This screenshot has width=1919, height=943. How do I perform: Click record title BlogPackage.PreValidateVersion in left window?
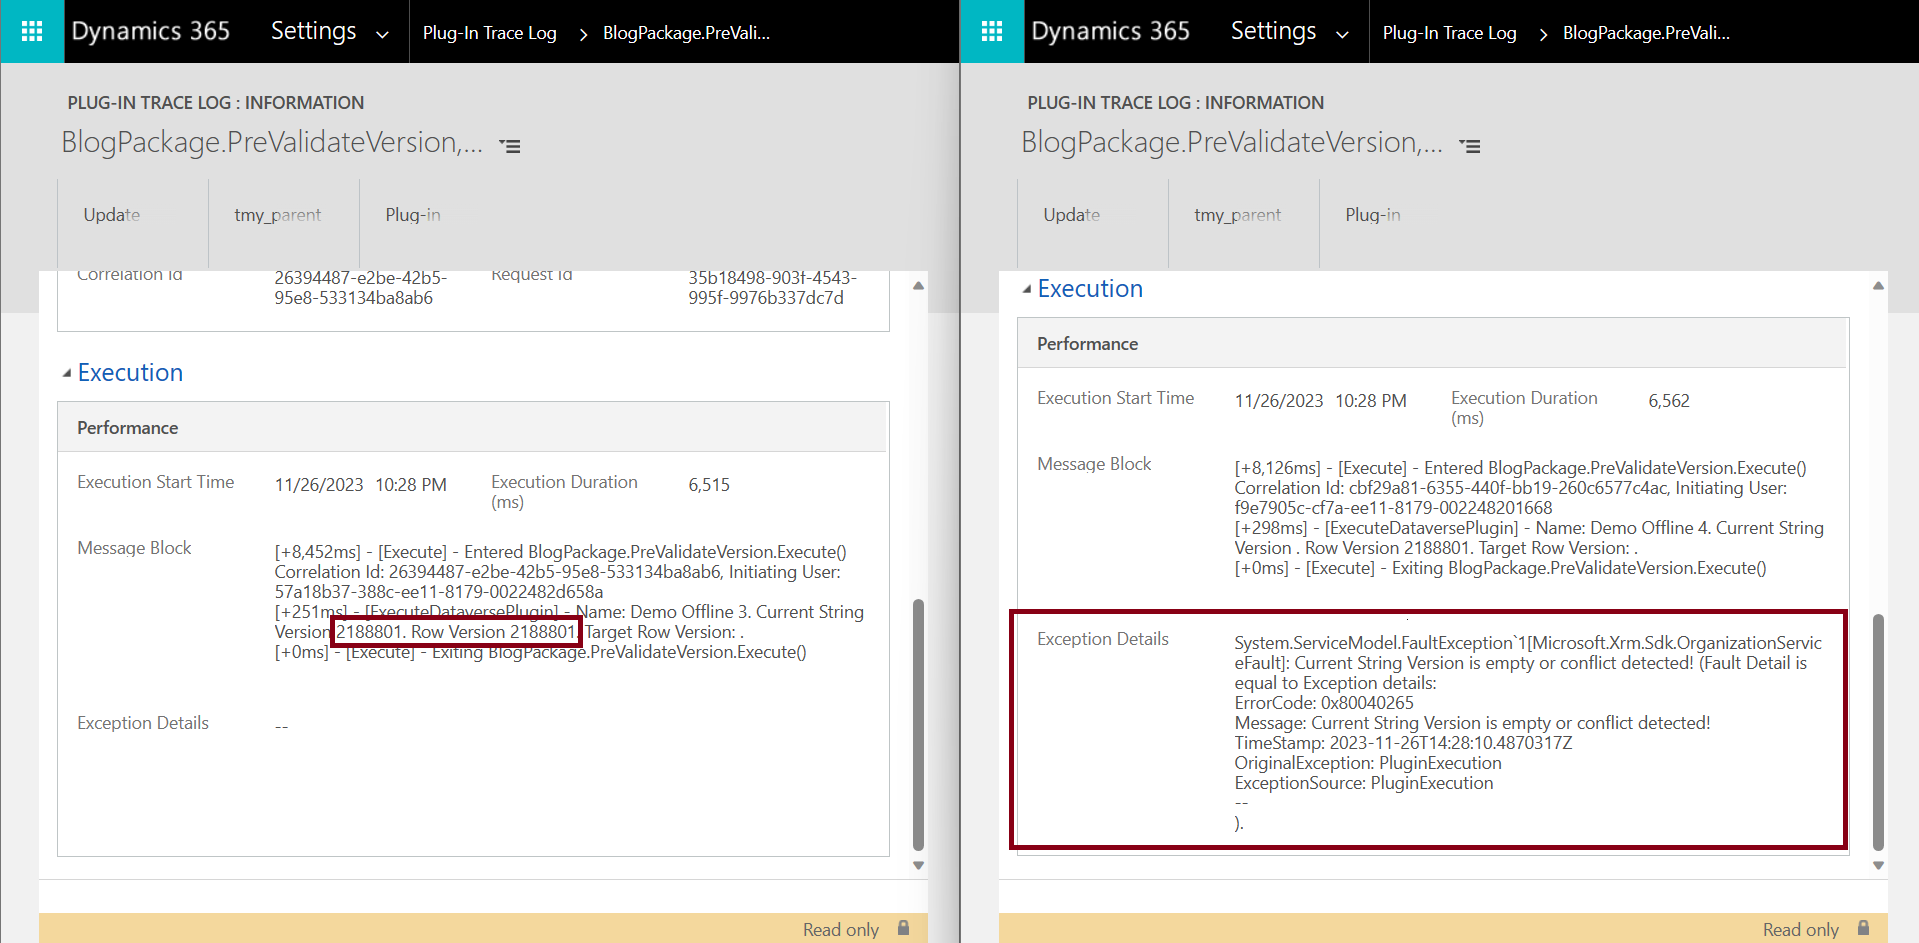pyautogui.click(x=272, y=143)
